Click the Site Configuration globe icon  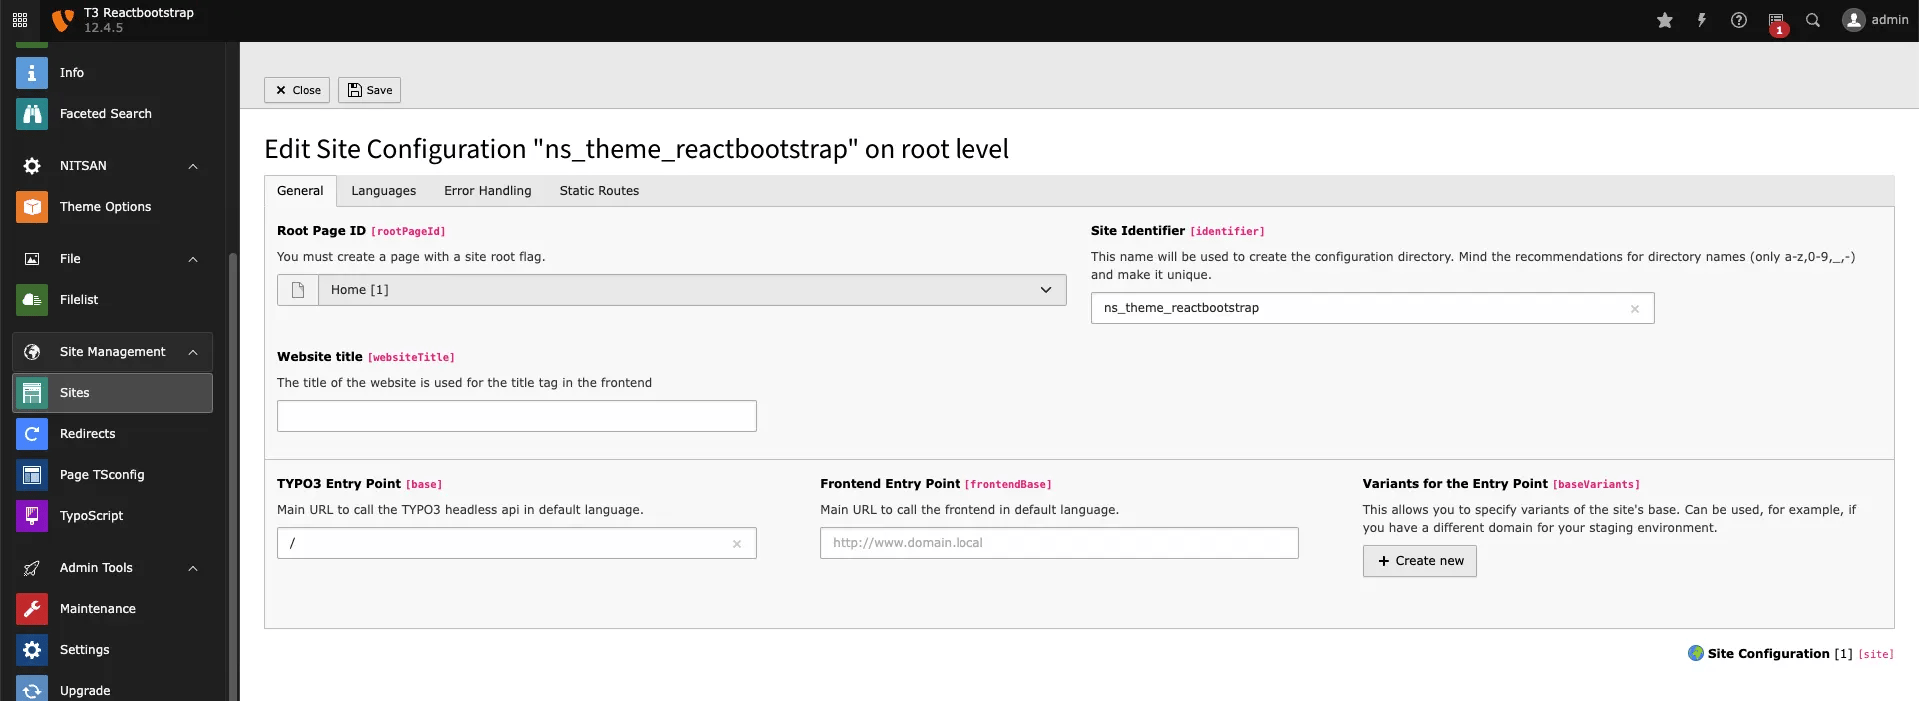pos(1696,653)
